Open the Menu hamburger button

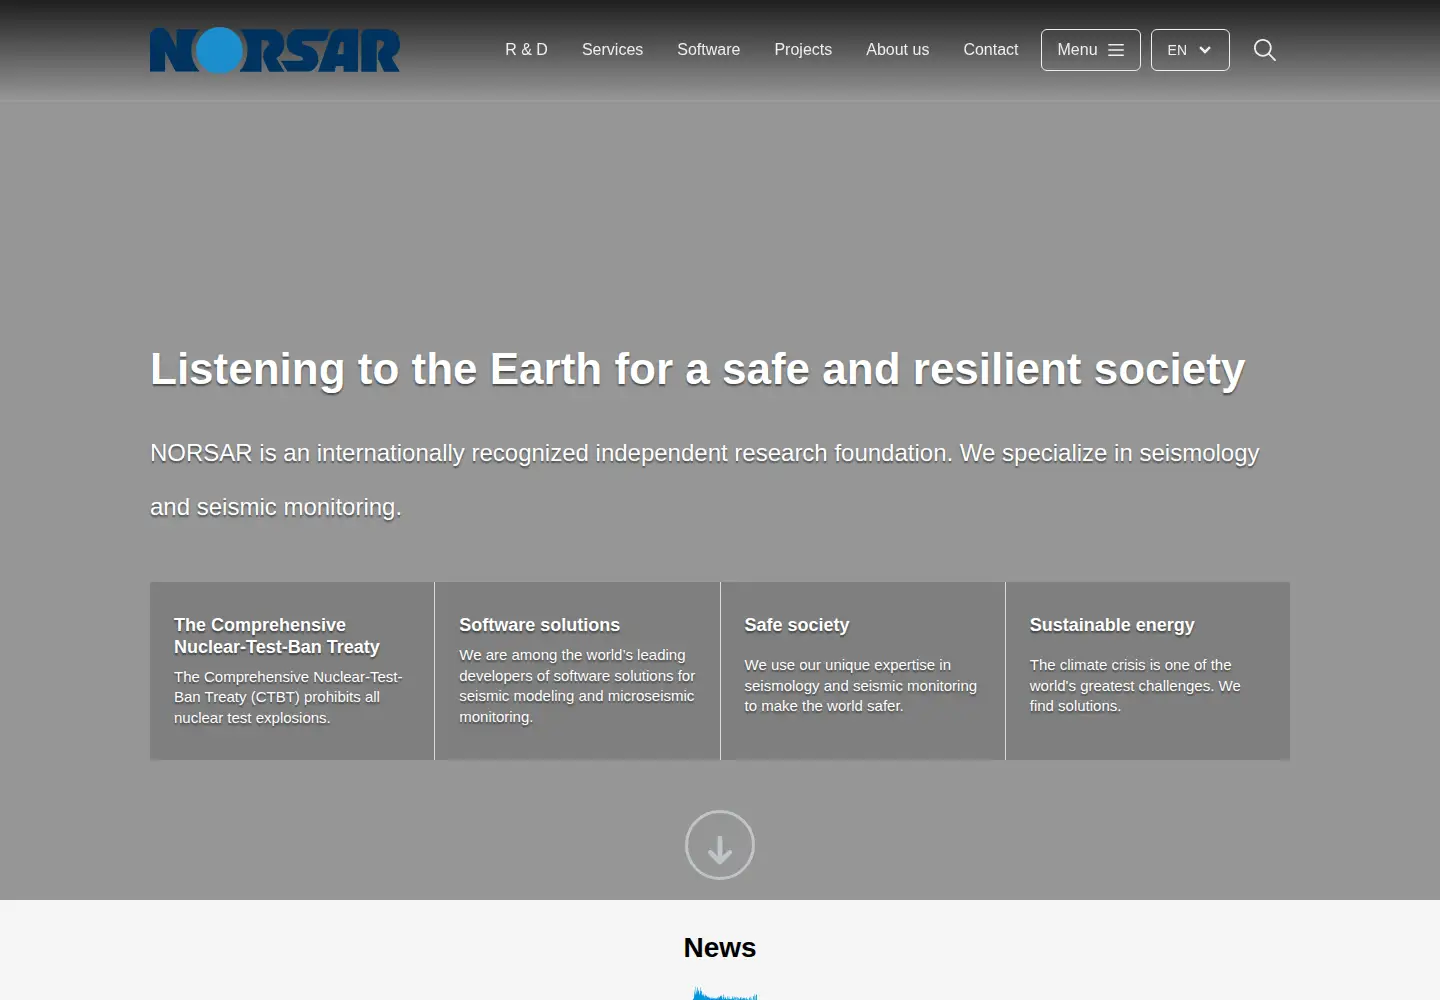(1090, 50)
